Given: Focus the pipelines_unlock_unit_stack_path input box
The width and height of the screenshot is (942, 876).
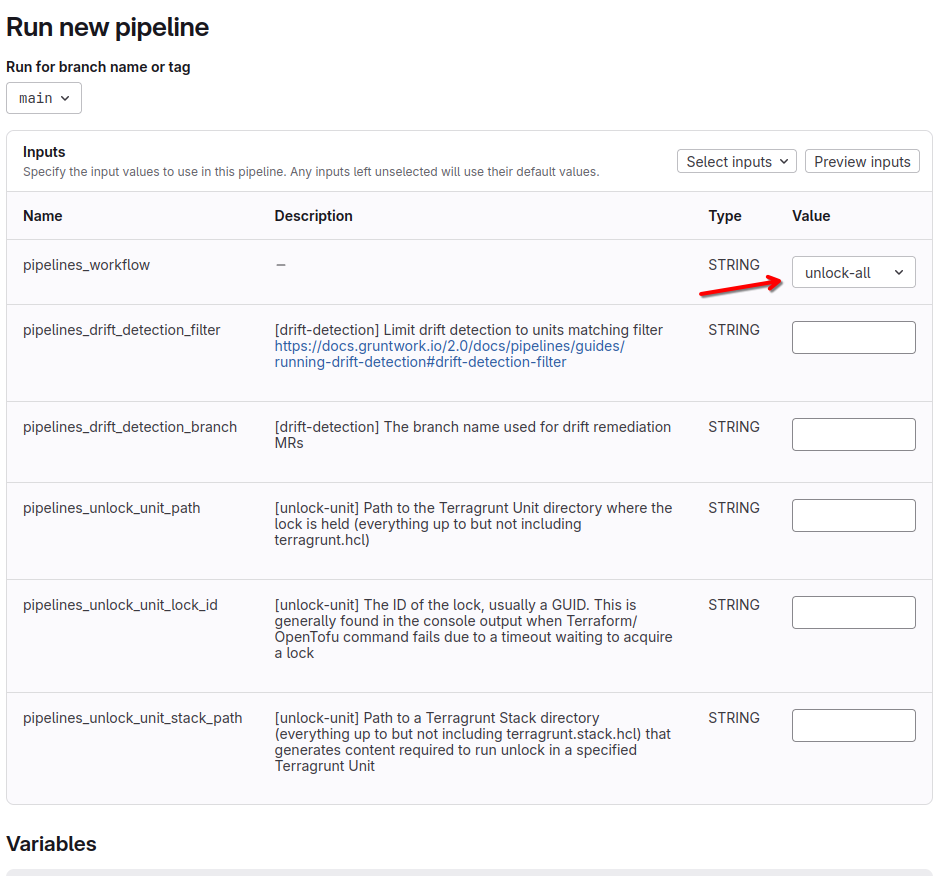Looking at the screenshot, I should pos(853,726).
